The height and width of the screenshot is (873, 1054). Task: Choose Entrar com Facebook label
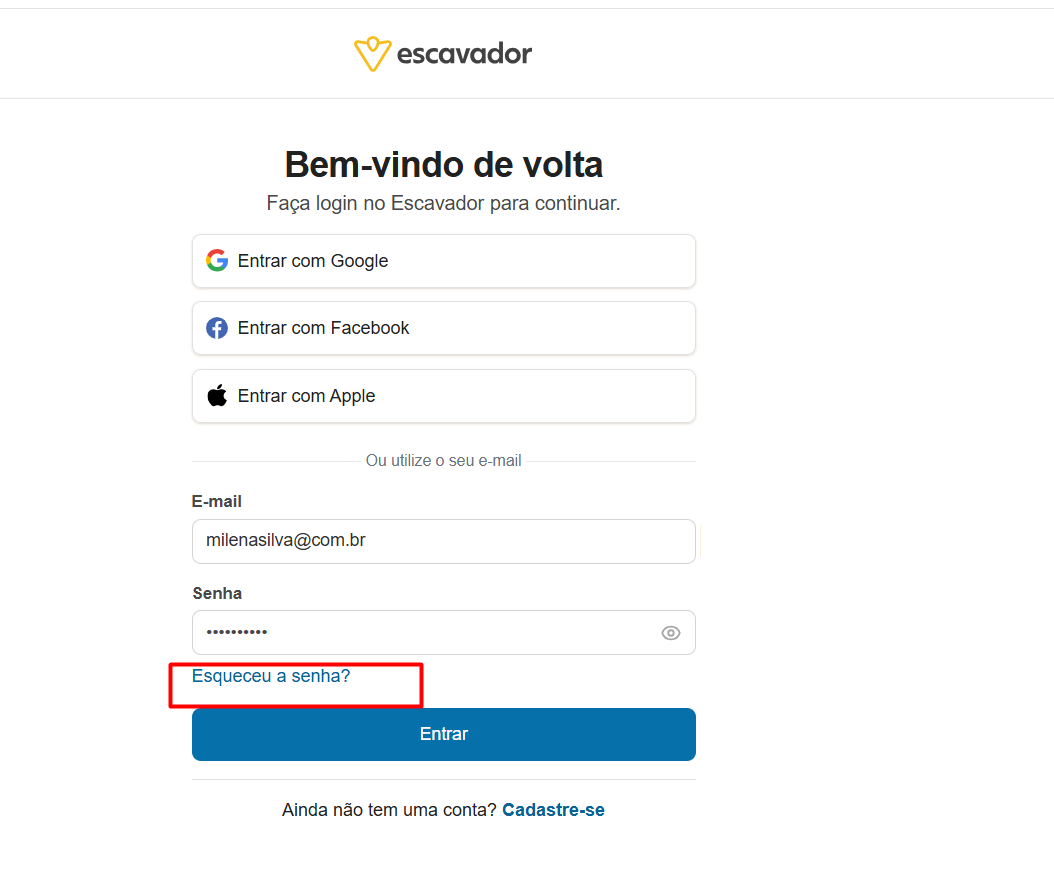pyautogui.click(x=323, y=328)
